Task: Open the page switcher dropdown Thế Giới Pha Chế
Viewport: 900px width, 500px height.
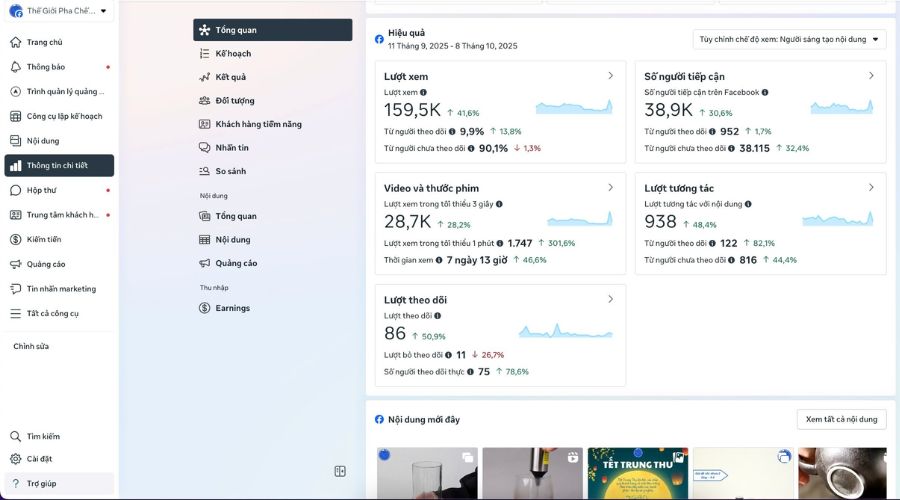Action: [x=59, y=10]
